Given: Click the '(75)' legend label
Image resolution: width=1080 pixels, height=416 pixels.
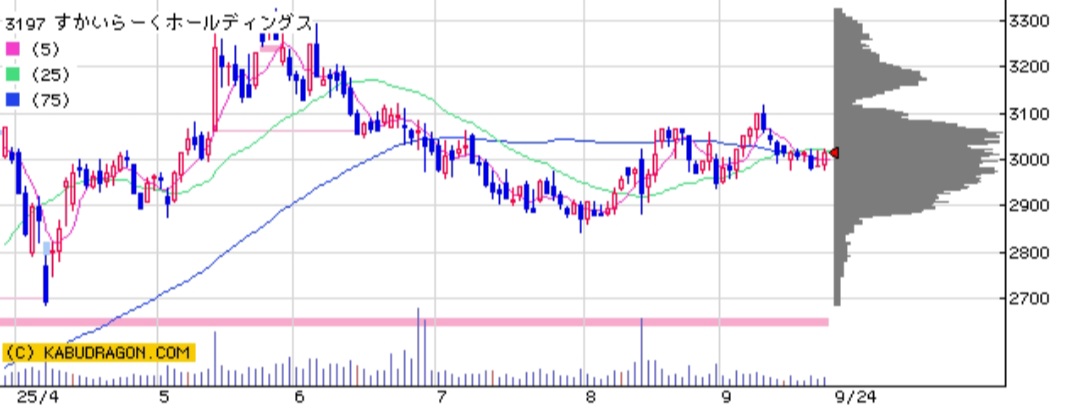Looking at the screenshot, I should 50,101.
